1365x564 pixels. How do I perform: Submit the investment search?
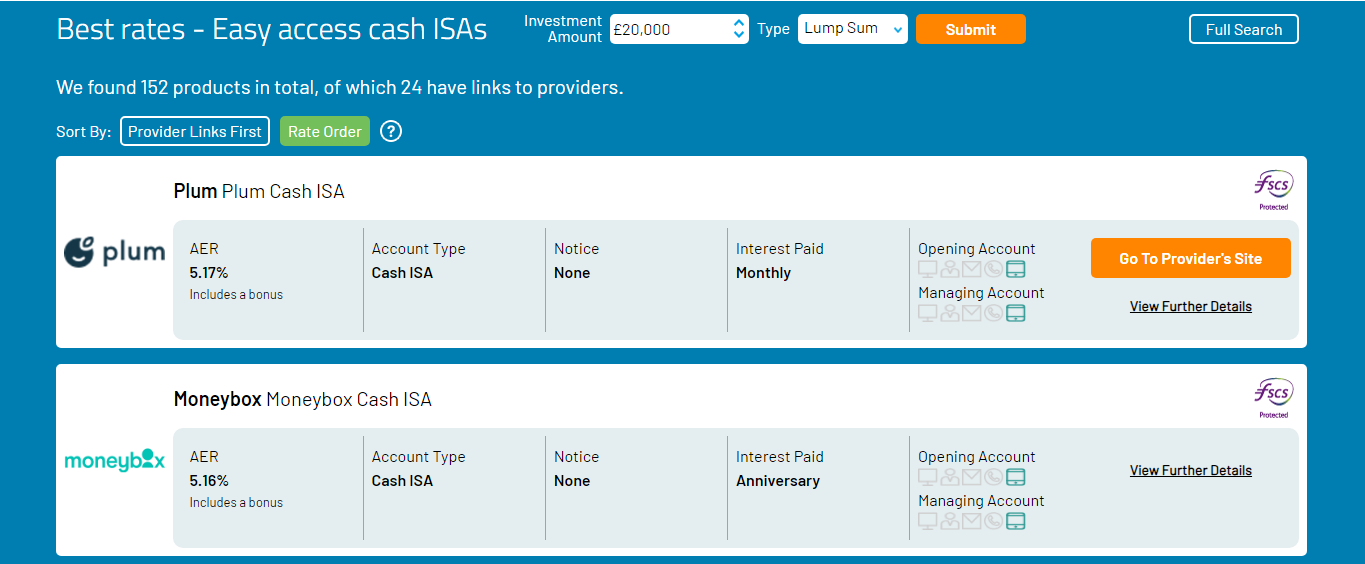(971, 29)
